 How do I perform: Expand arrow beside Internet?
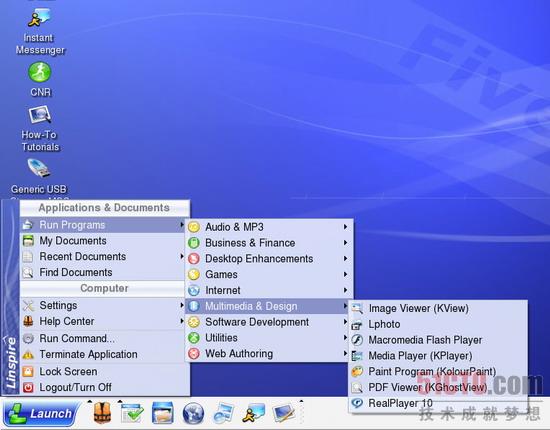coord(346,290)
